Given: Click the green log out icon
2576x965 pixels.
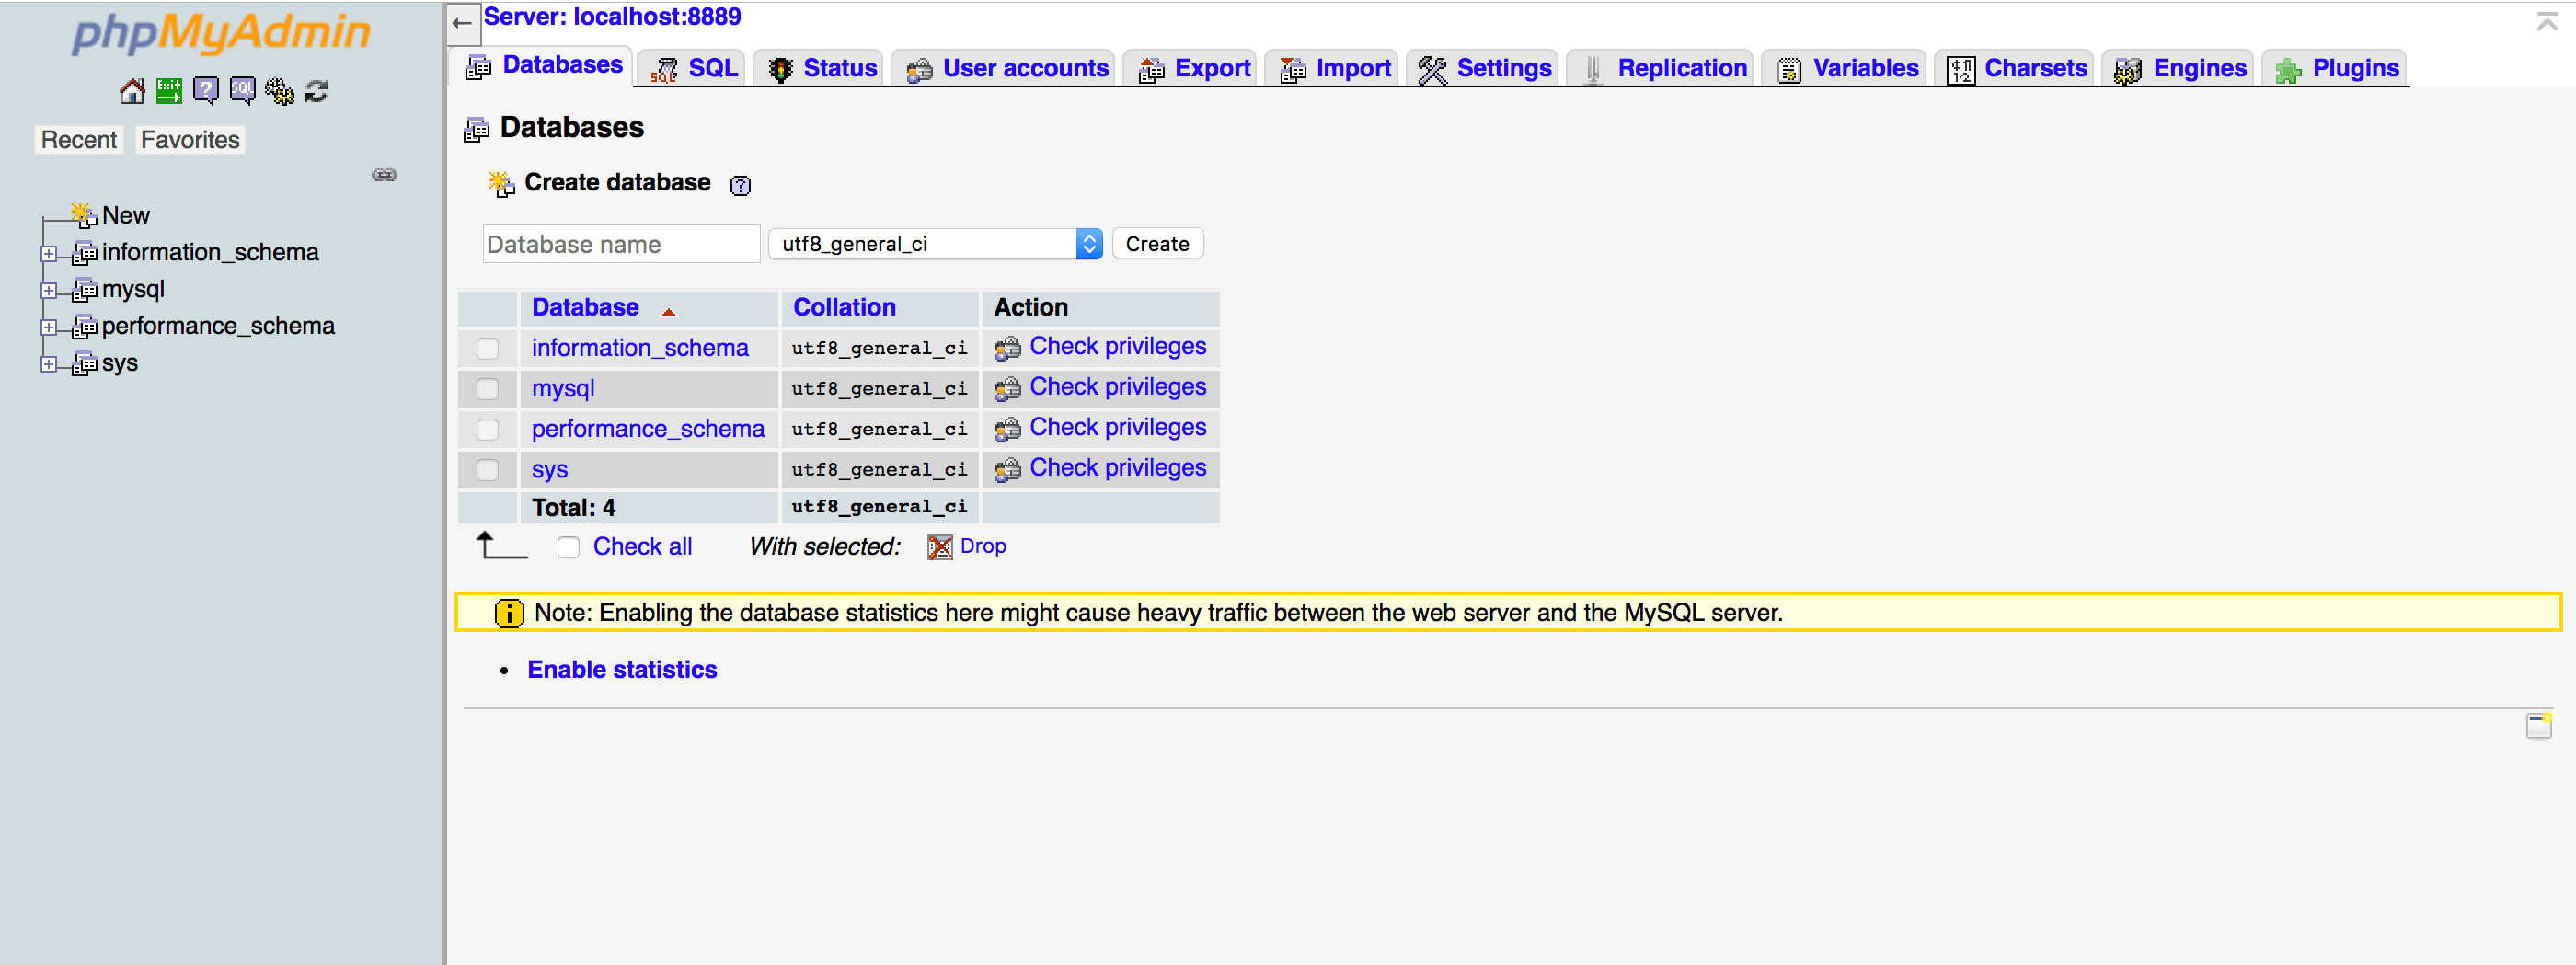Looking at the screenshot, I should [169, 92].
